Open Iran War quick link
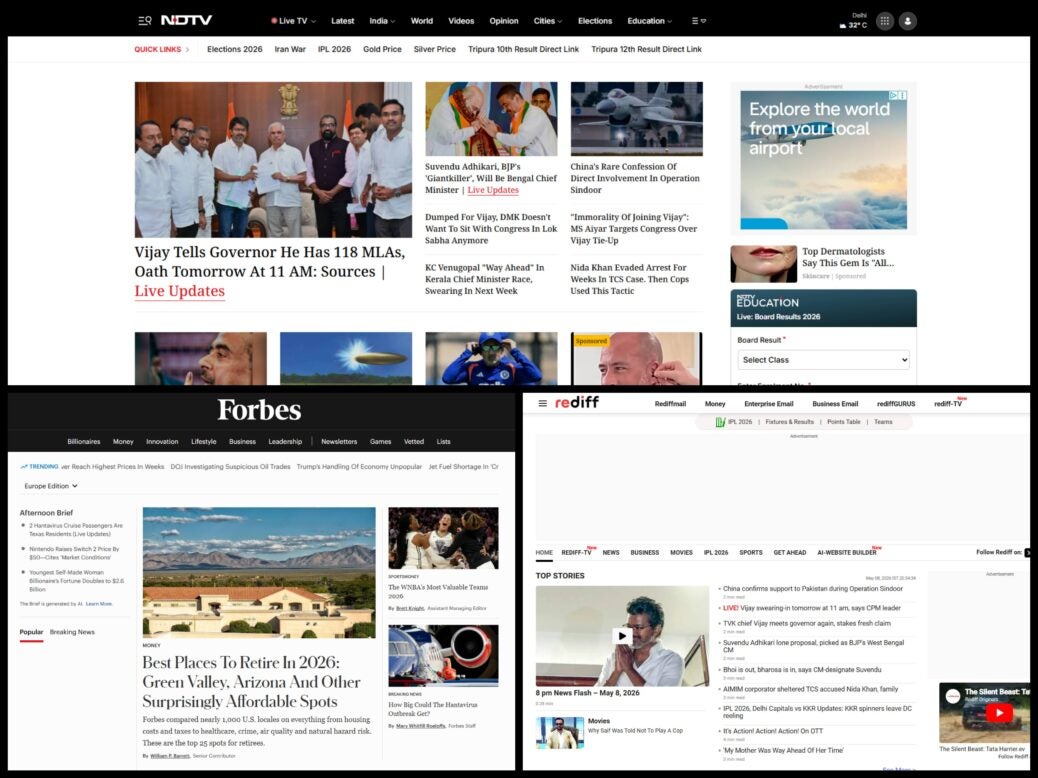The image size is (1038, 778). [290, 50]
